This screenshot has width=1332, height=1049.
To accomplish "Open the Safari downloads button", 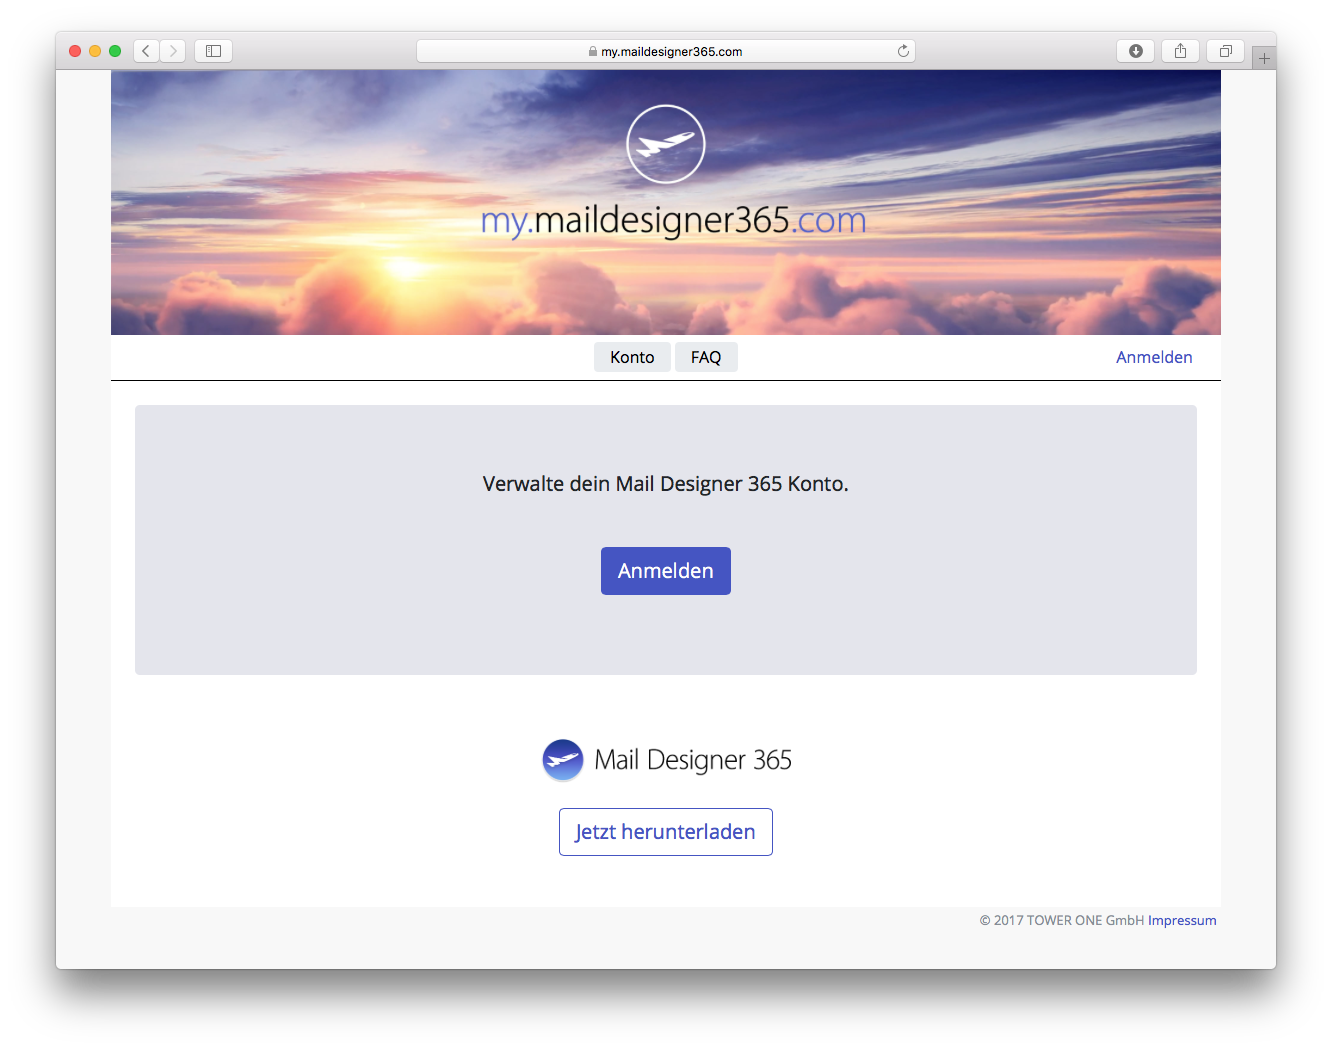I will 1136,51.
